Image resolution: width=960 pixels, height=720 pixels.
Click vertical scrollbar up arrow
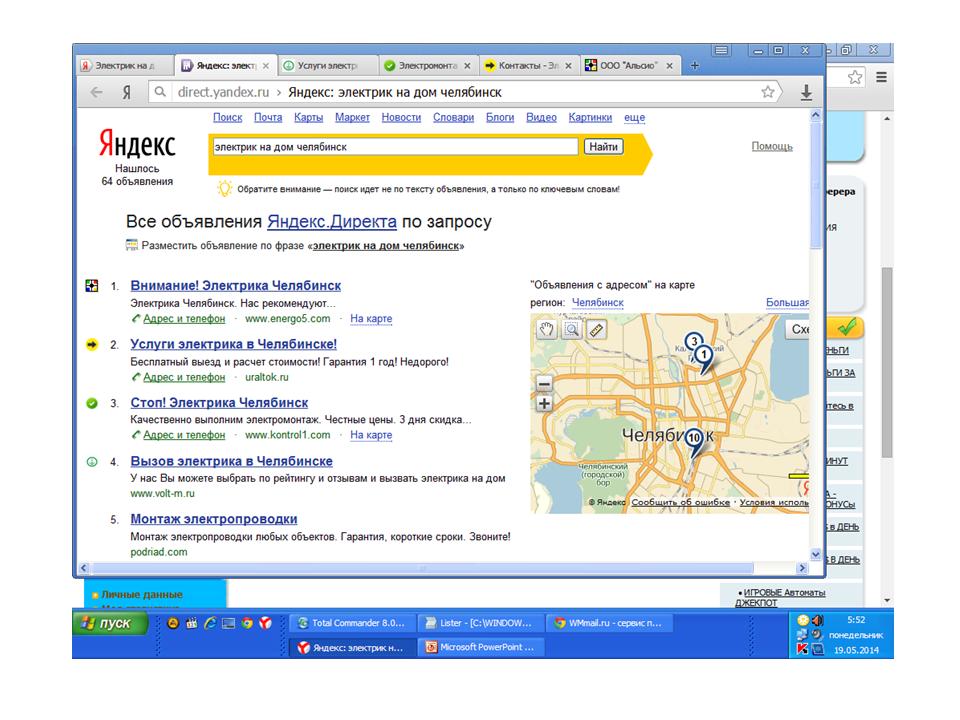[x=816, y=115]
